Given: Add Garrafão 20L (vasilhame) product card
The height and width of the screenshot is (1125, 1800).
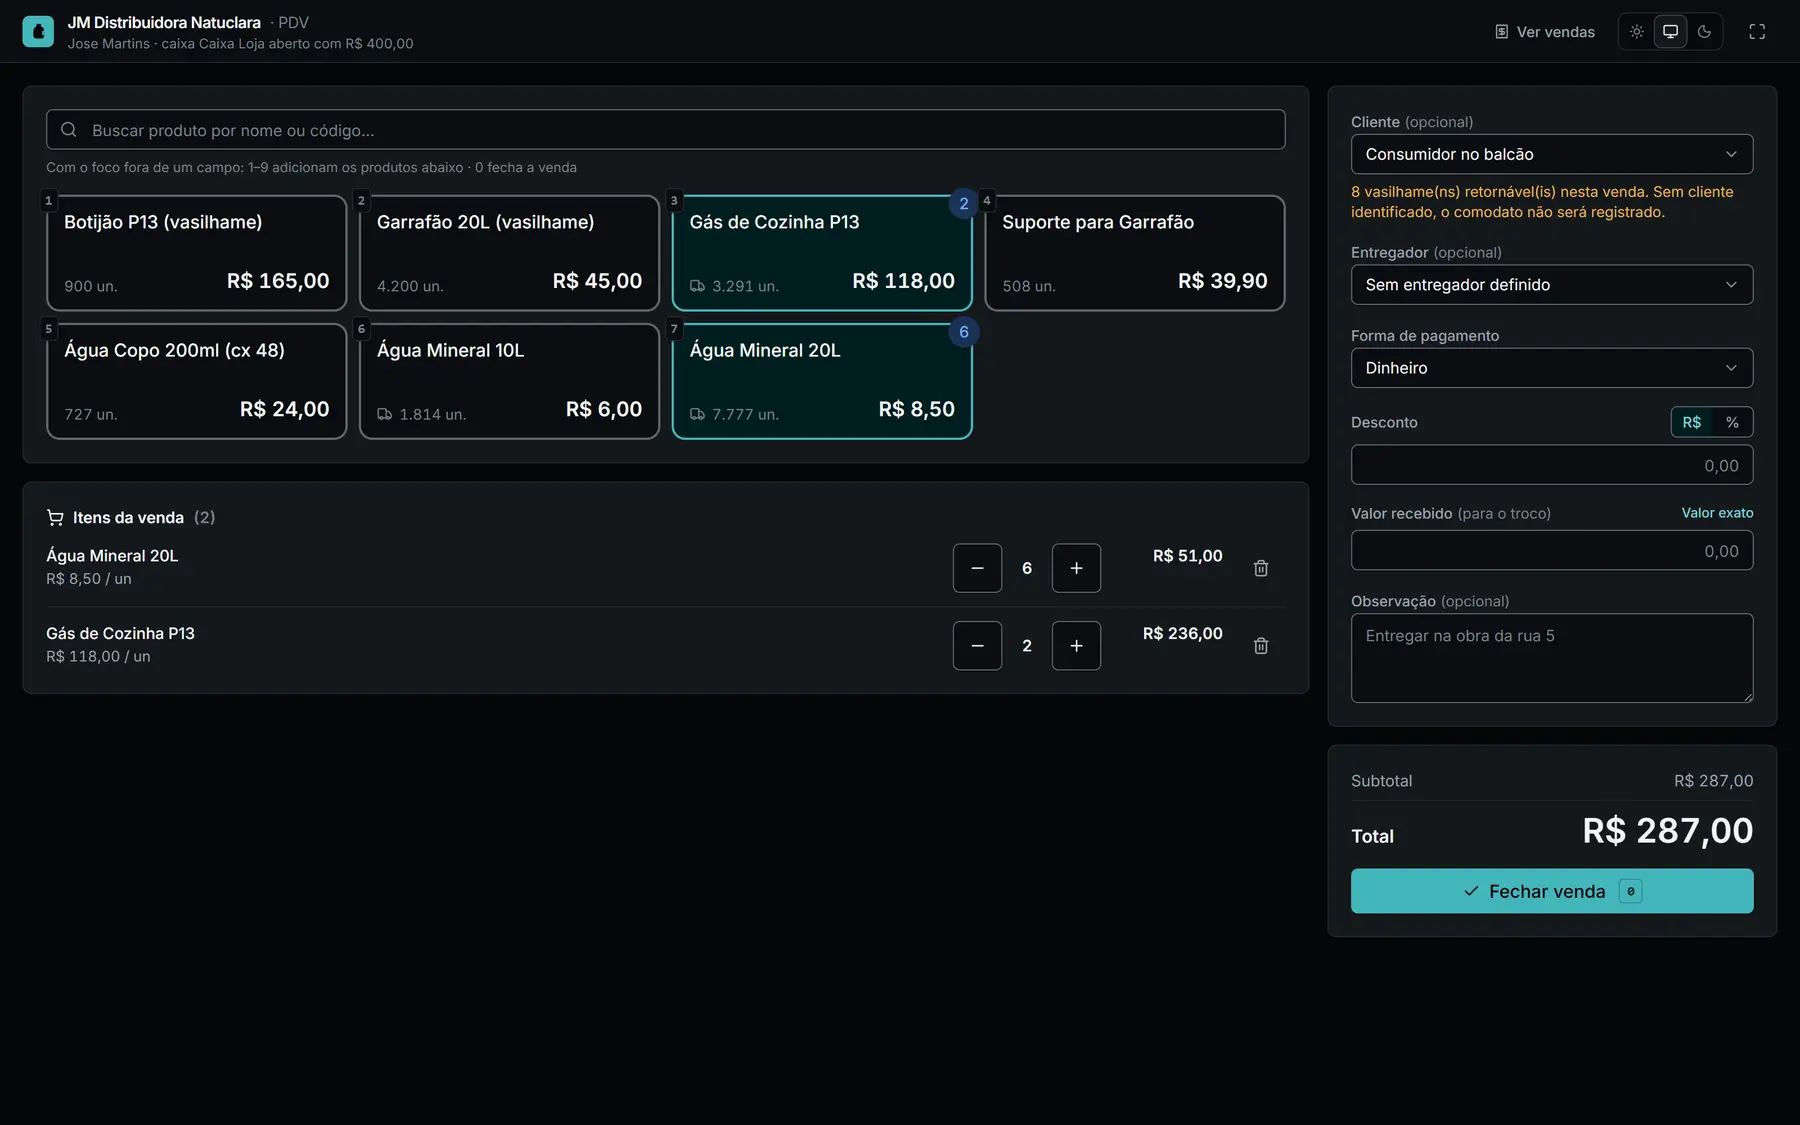Looking at the screenshot, I should [509, 253].
